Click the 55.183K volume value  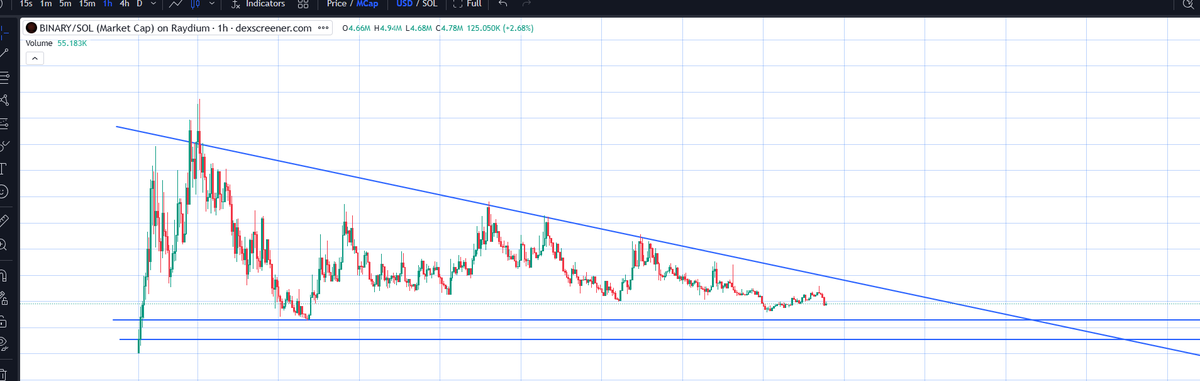71,44
